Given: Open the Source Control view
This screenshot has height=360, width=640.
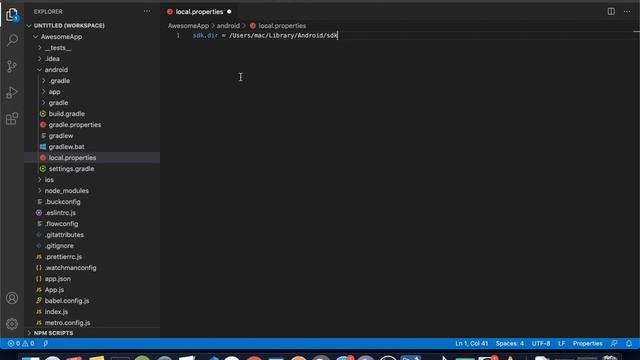Looking at the screenshot, I should pos(12,66).
